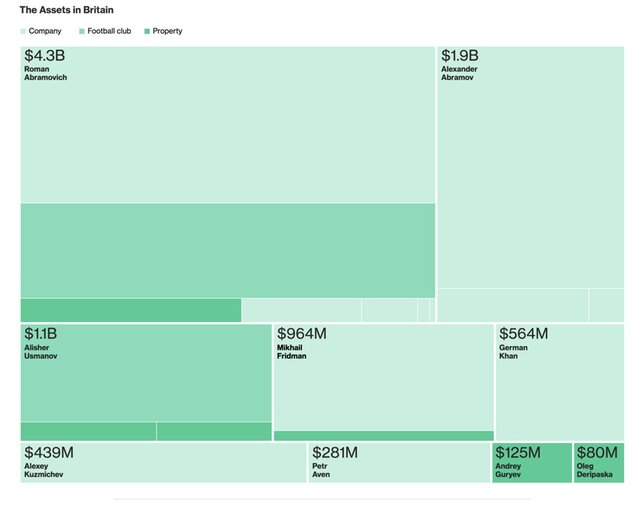The height and width of the screenshot is (505, 640).
Task: Click Alexey Kuzmichev's $439M block
Action: coord(163,463)
